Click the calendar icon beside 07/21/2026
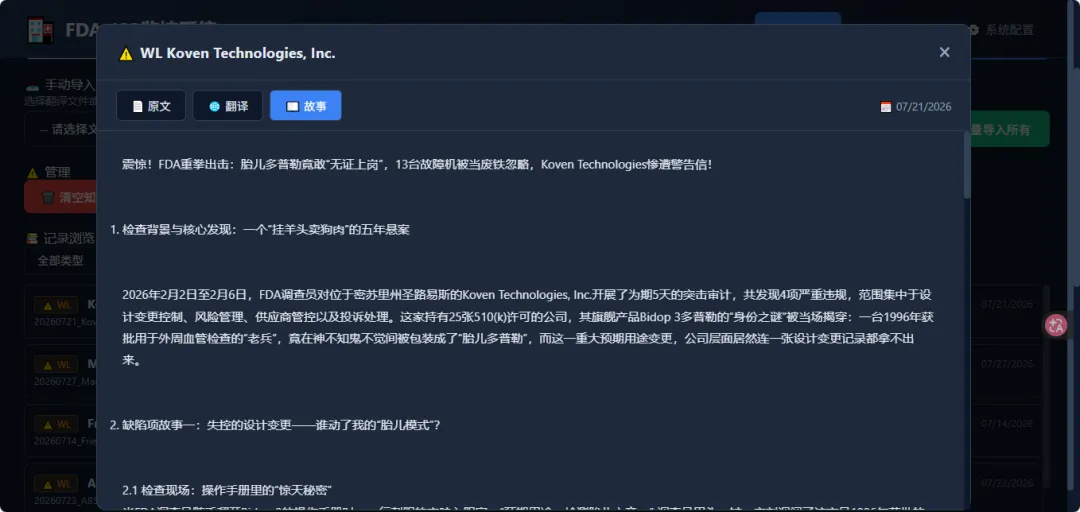This screenshot has height=512, width=1080. [x=886, y=107]
